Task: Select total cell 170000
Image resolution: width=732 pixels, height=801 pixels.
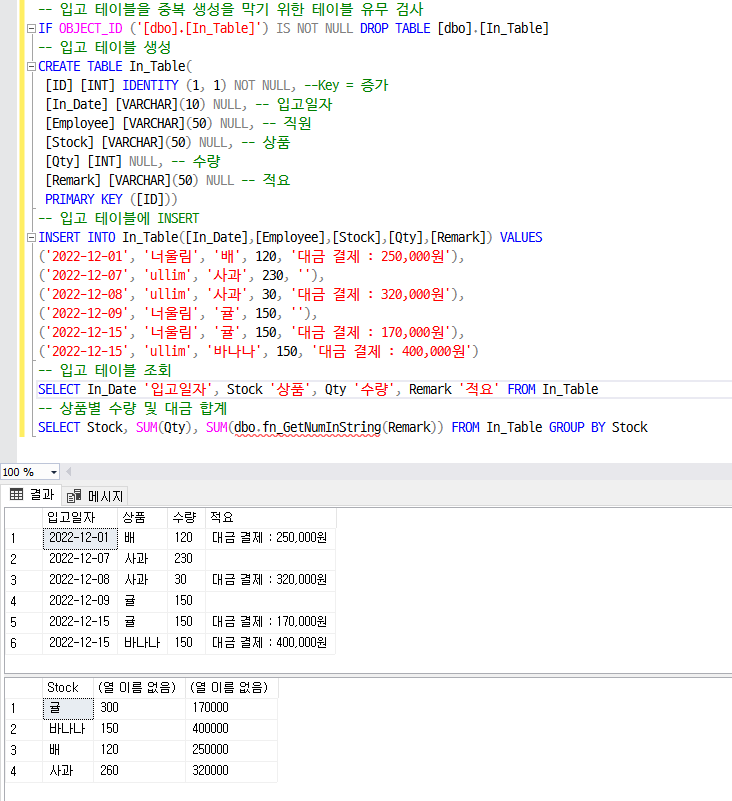Action: pyautogui.click(x=232, y=708)
